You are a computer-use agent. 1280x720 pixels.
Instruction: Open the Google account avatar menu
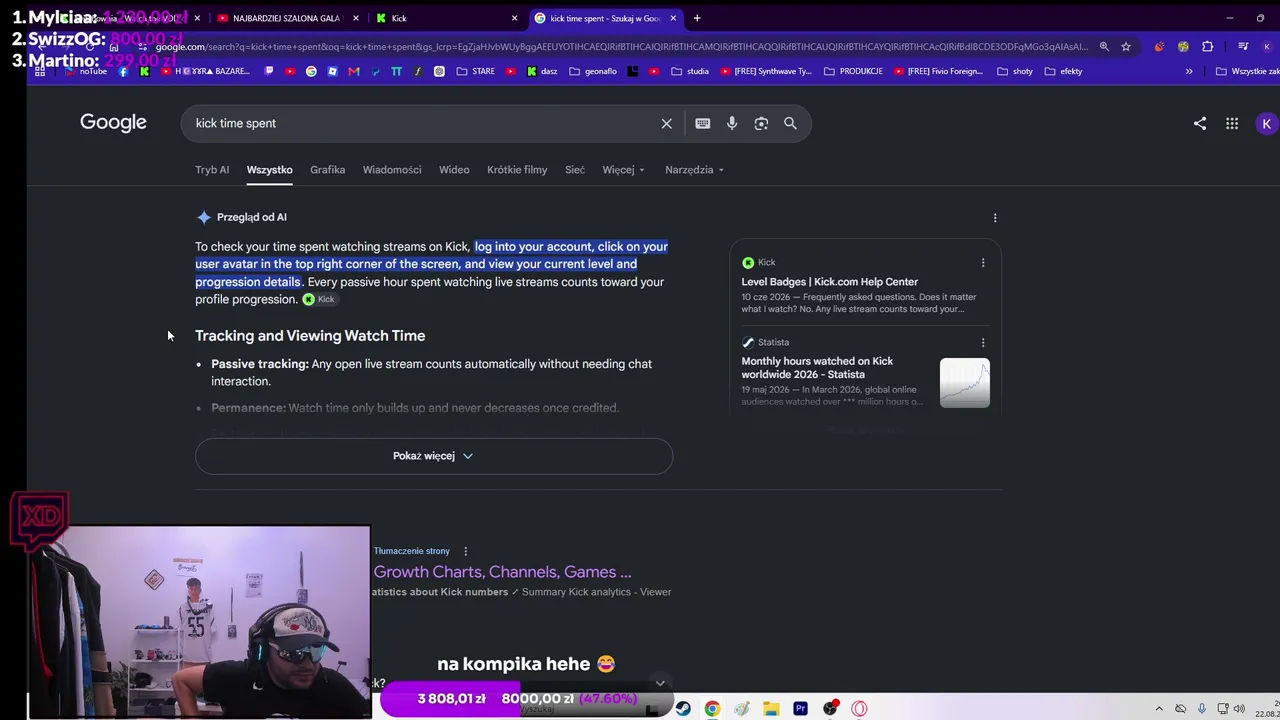(x=1266, y=123)
